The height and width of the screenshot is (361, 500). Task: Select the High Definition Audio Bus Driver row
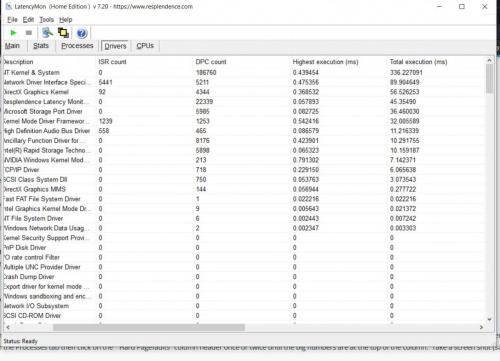(244, 131)
